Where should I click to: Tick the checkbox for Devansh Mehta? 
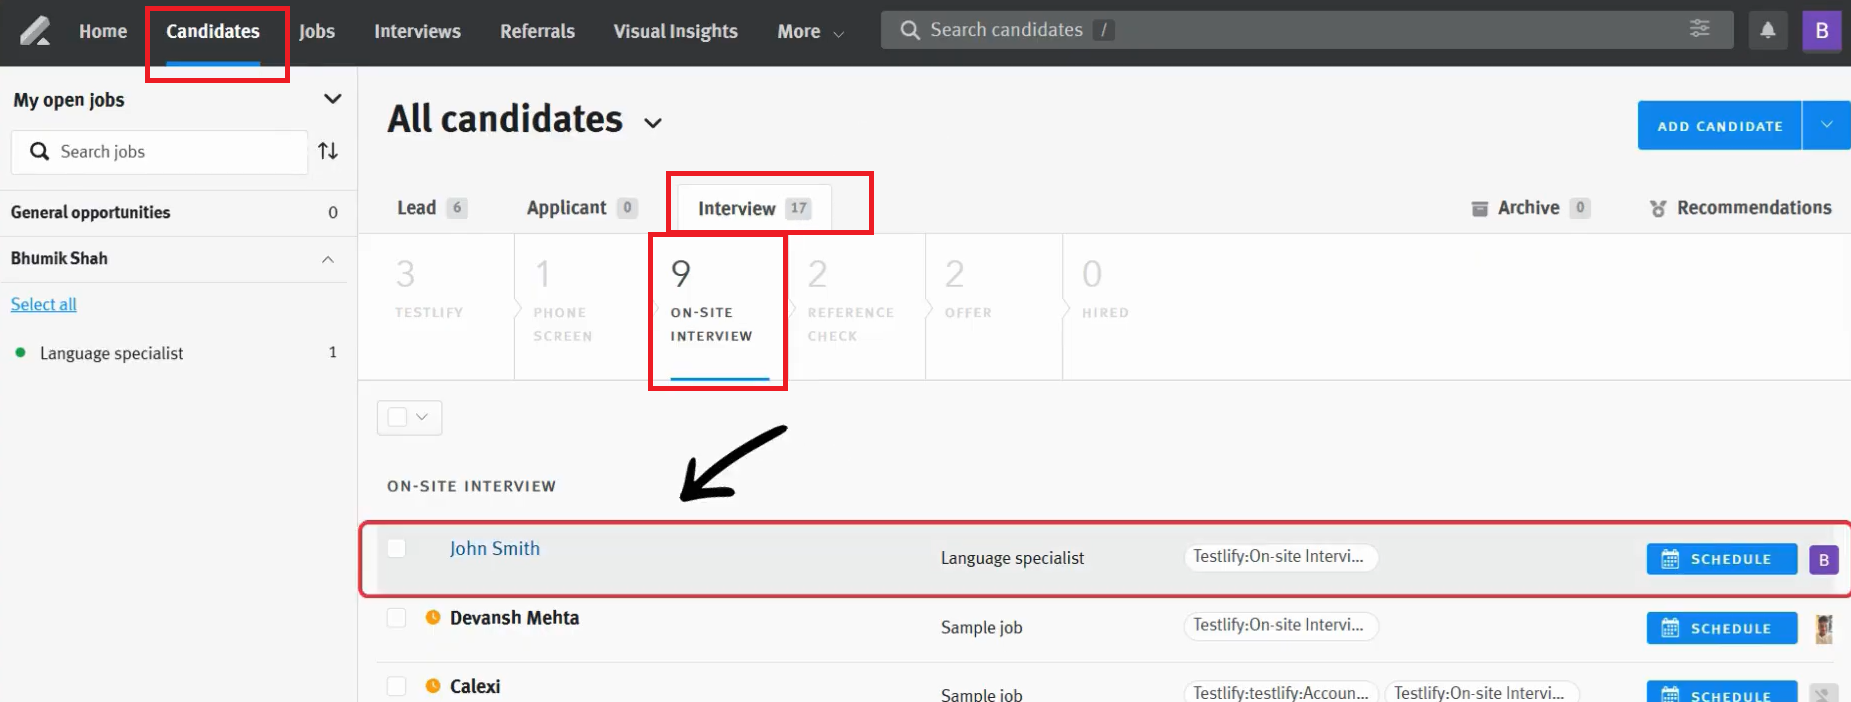396,617
